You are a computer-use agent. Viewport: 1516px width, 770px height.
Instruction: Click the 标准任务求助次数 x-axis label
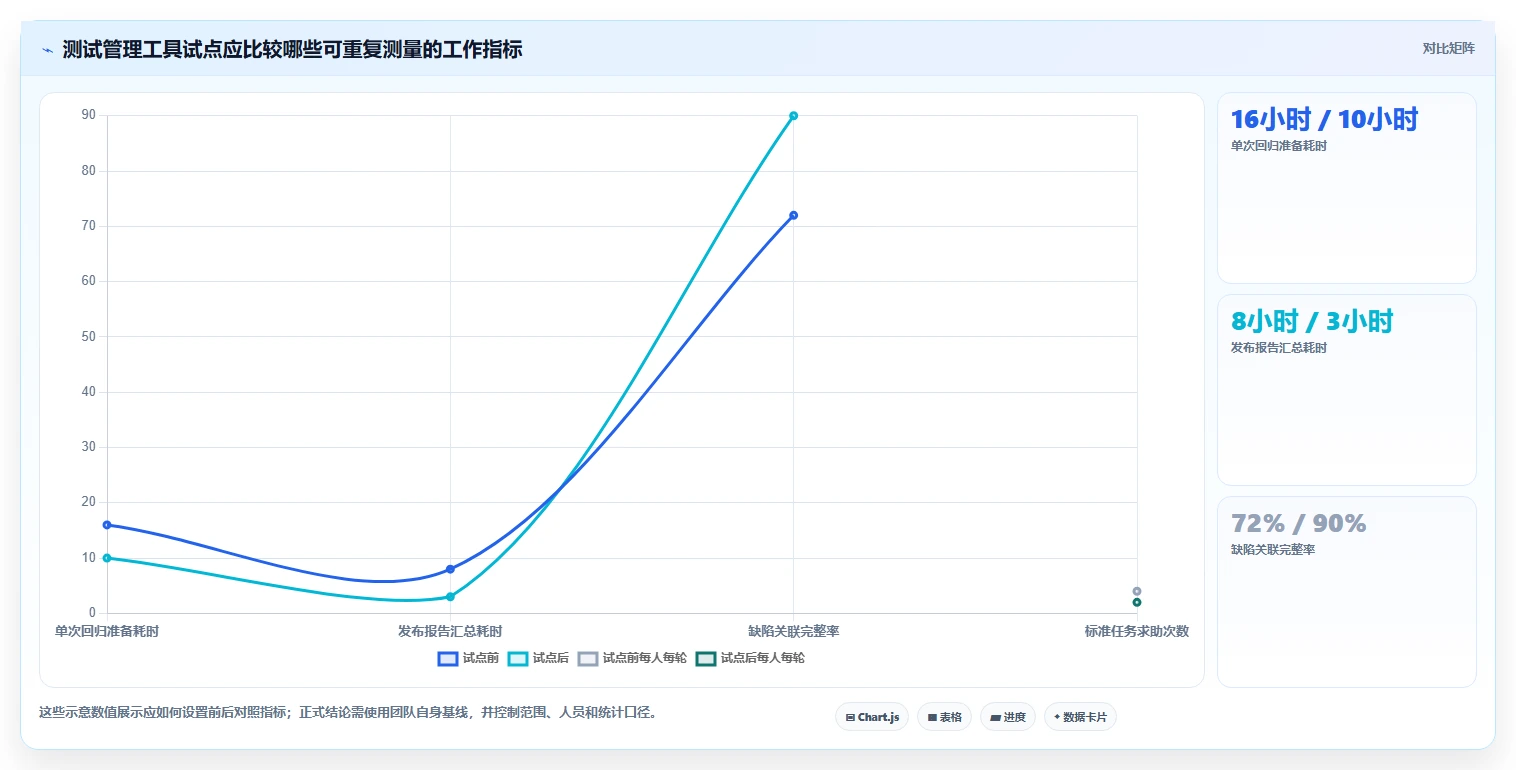pyautogui.click(x=1137, y=631)
